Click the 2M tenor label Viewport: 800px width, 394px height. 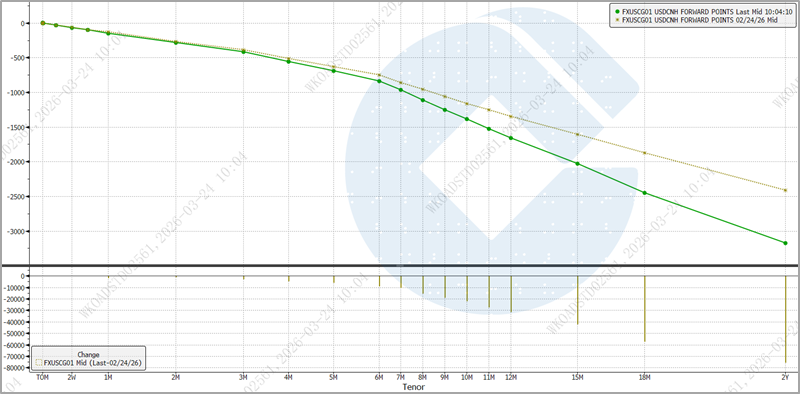coord(176,378)
